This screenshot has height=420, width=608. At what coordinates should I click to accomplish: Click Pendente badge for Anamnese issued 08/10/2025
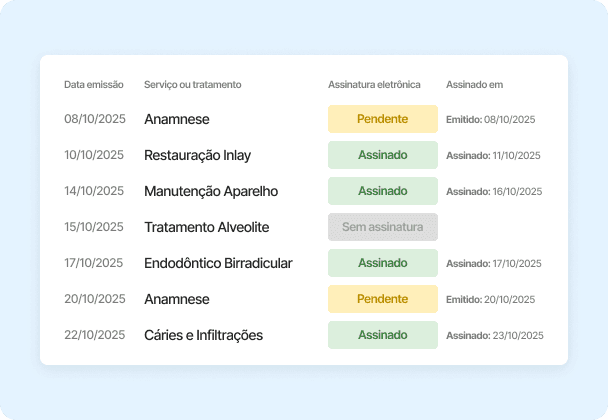tap(383, 119)
